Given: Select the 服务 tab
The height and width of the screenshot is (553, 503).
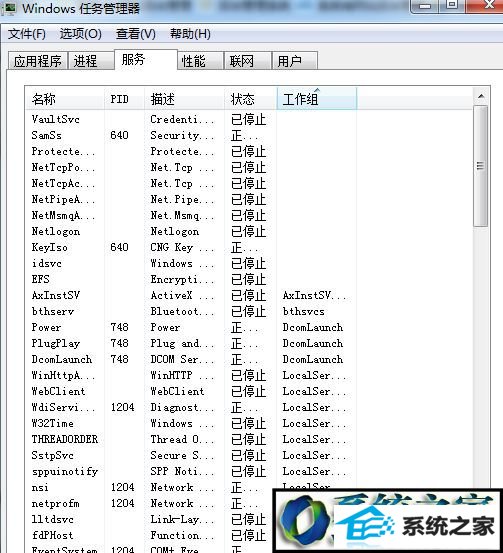Looking at the screenshot, I should [x=146, y=59].
